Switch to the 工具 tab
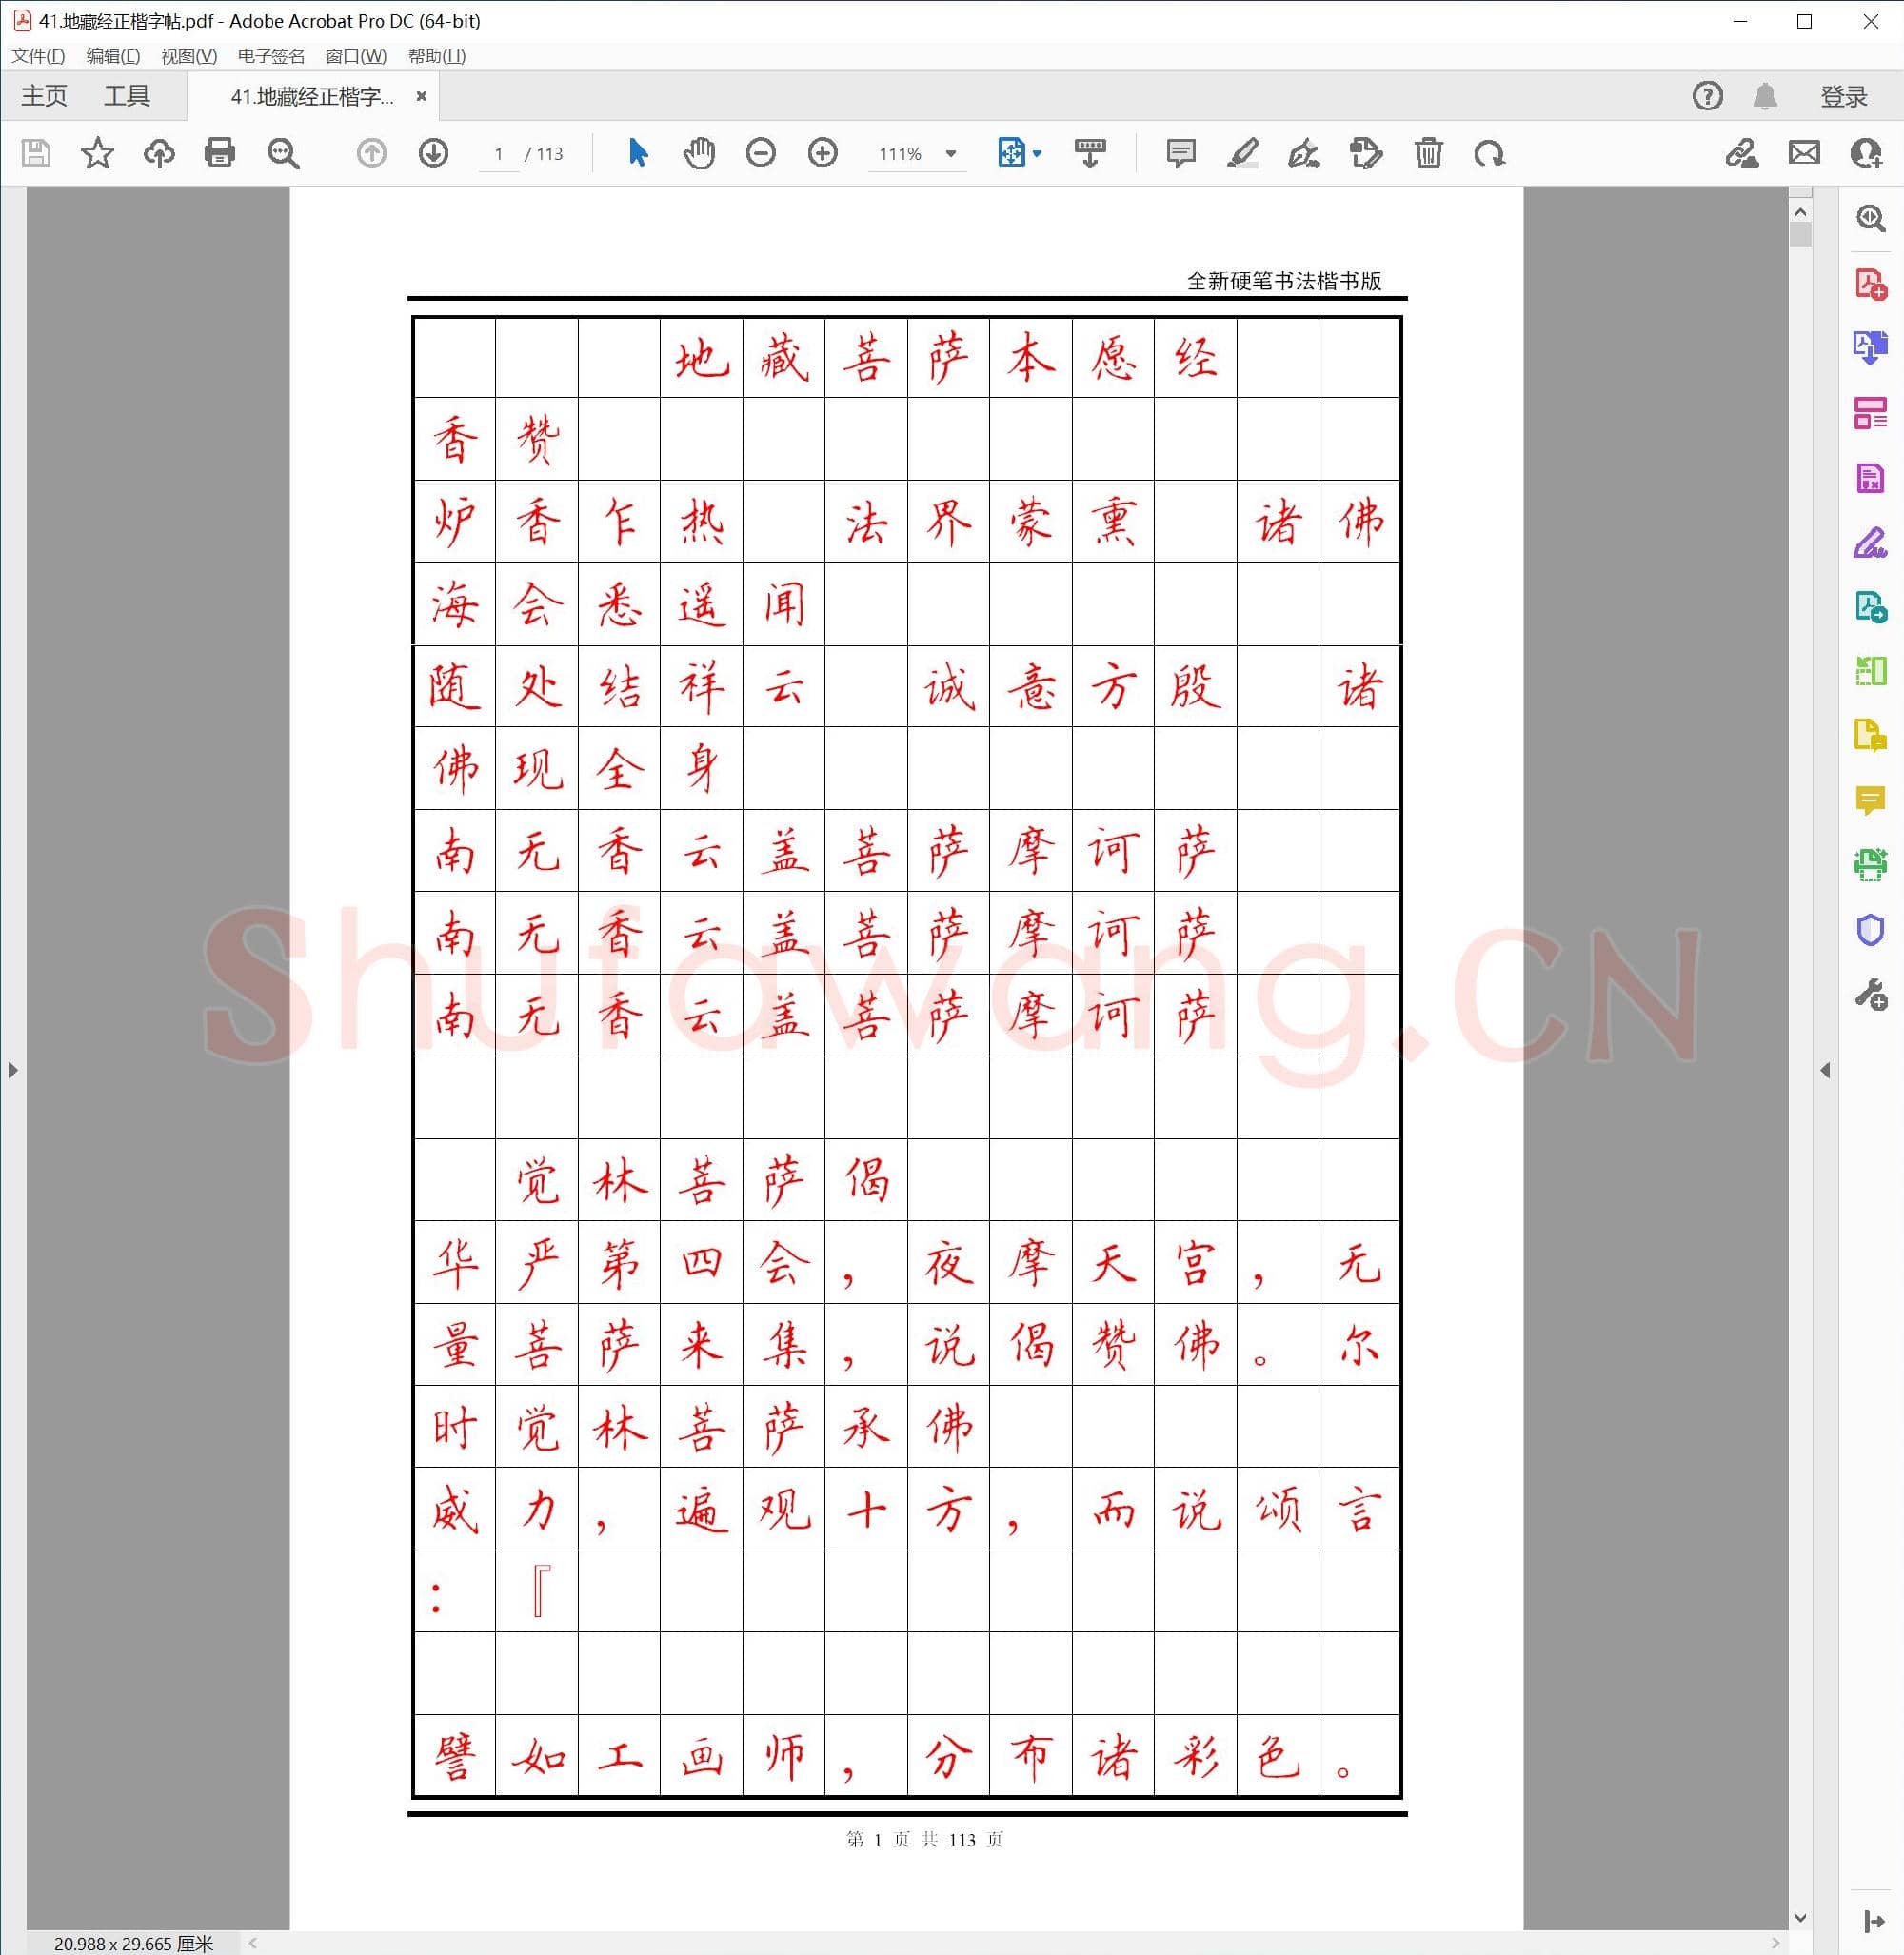 (128, 95)
